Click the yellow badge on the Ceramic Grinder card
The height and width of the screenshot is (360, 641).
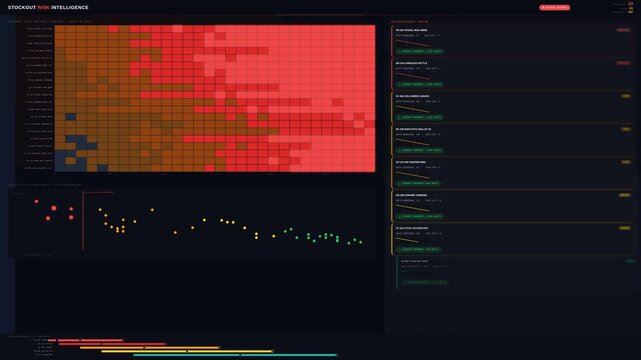[x=625, y=195]
